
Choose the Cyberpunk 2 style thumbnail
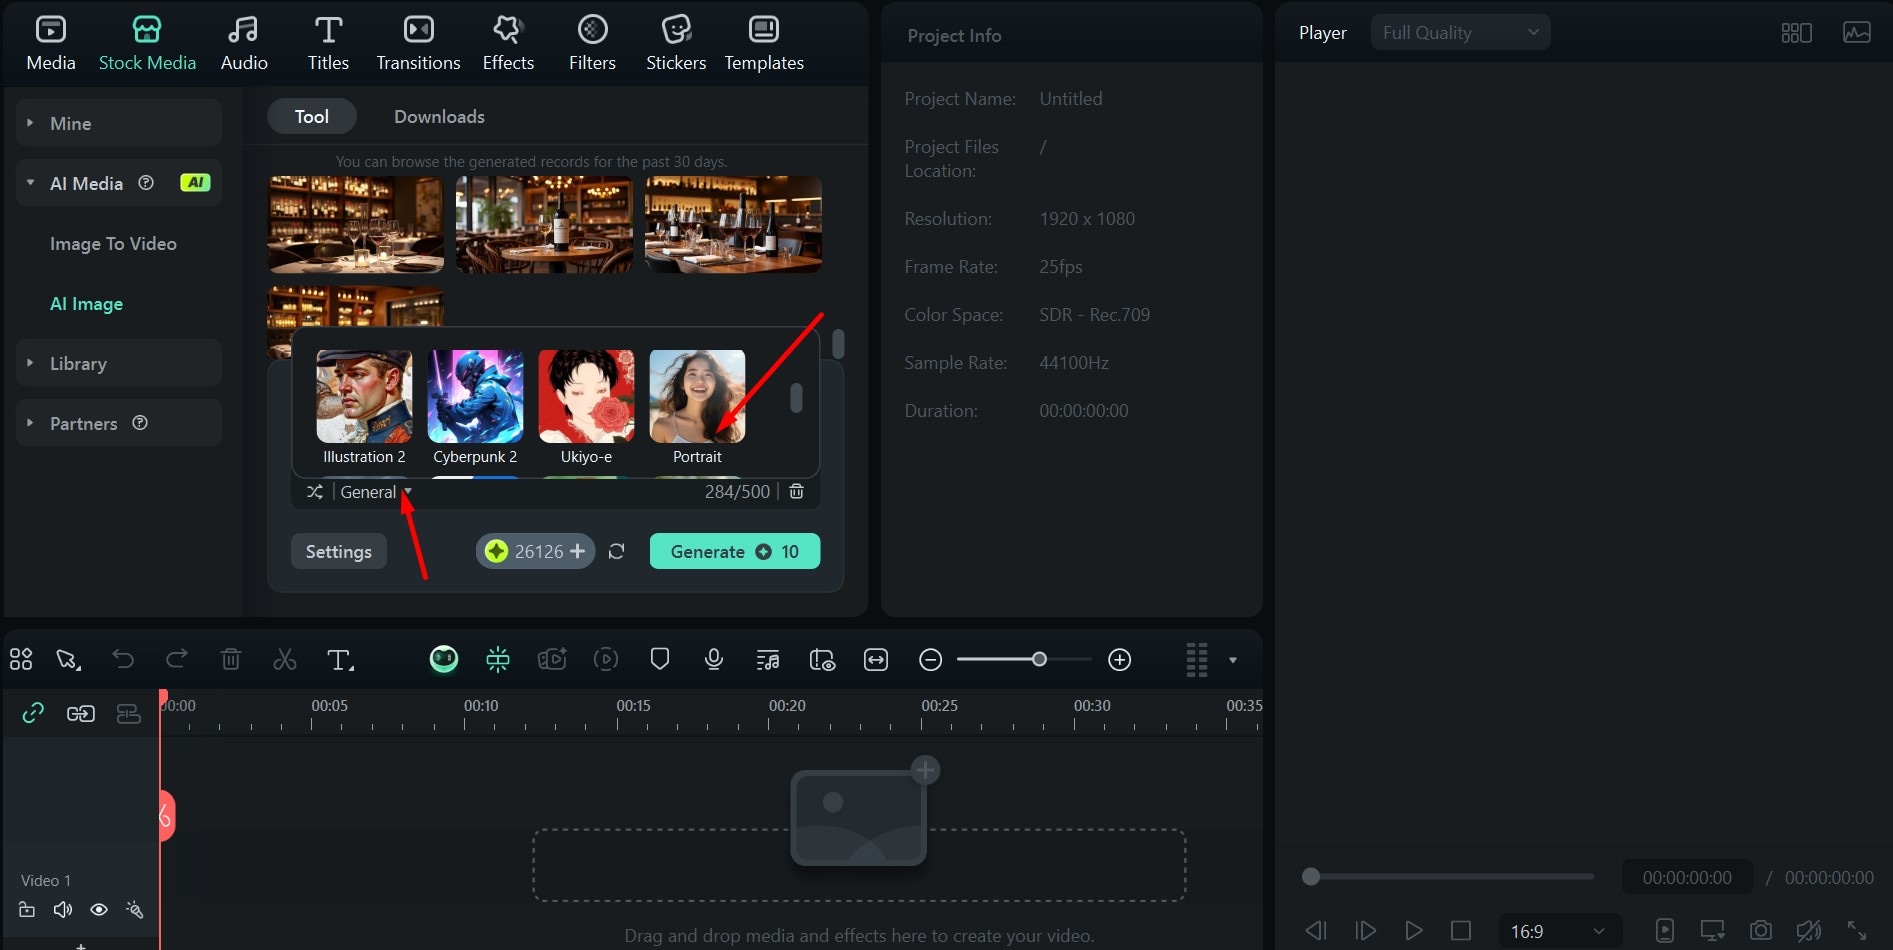pyautogui.click(x=475, y=397)
